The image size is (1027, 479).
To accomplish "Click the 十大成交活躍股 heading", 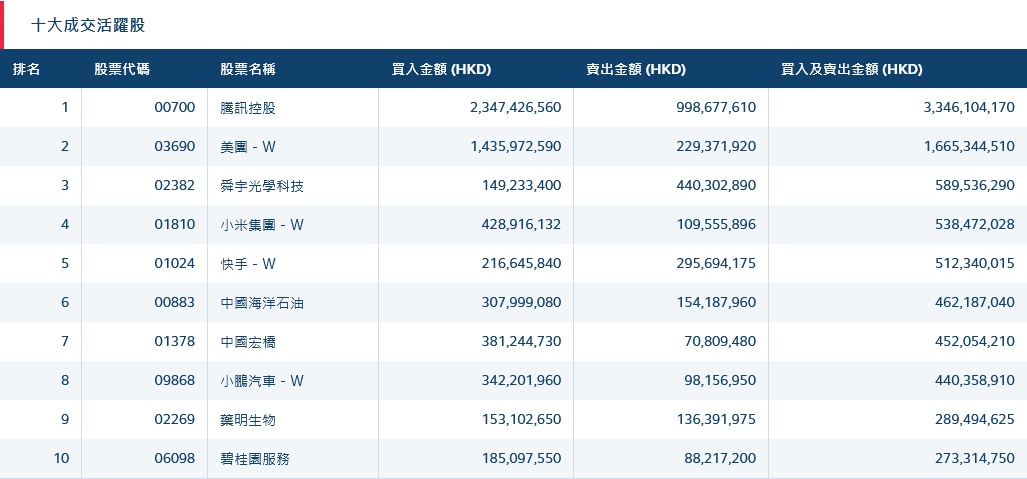I will pyautogui.click(x=88, y=26).
